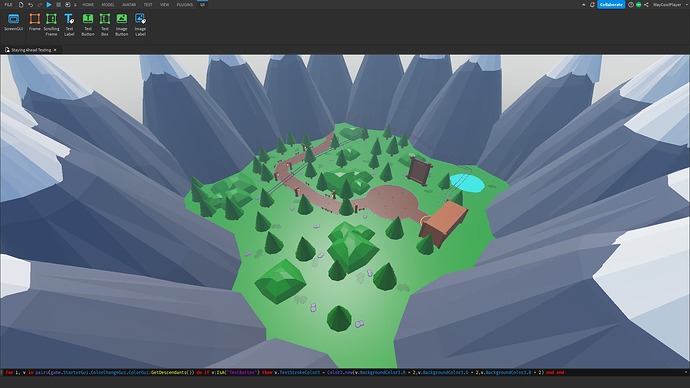The height and width of the screenshot is (388, 690).
Task: Close the Staying Ahead Testing tab
Action: tap(55, 50)
